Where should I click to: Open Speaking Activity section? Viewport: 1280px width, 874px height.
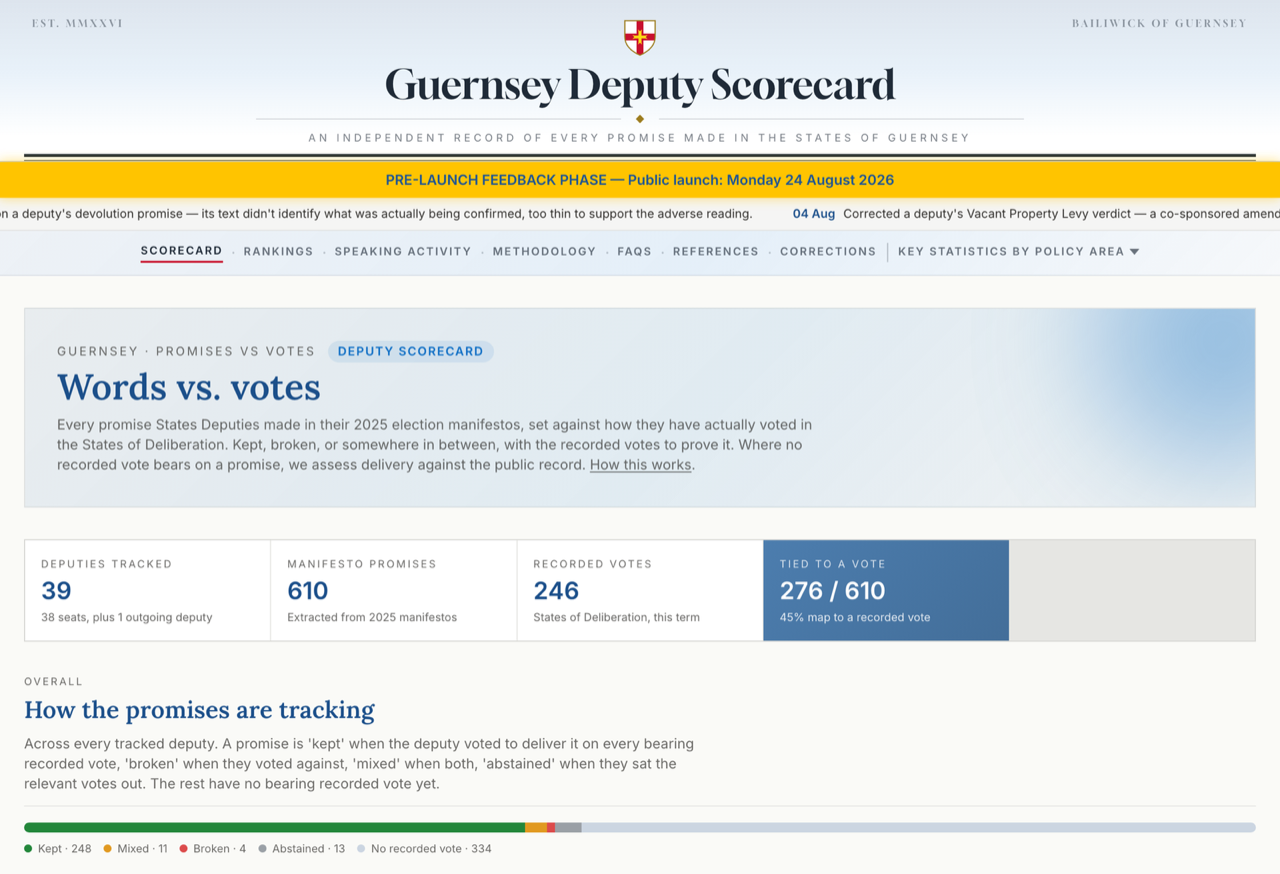pyautogui.click(x=403, y=251)
